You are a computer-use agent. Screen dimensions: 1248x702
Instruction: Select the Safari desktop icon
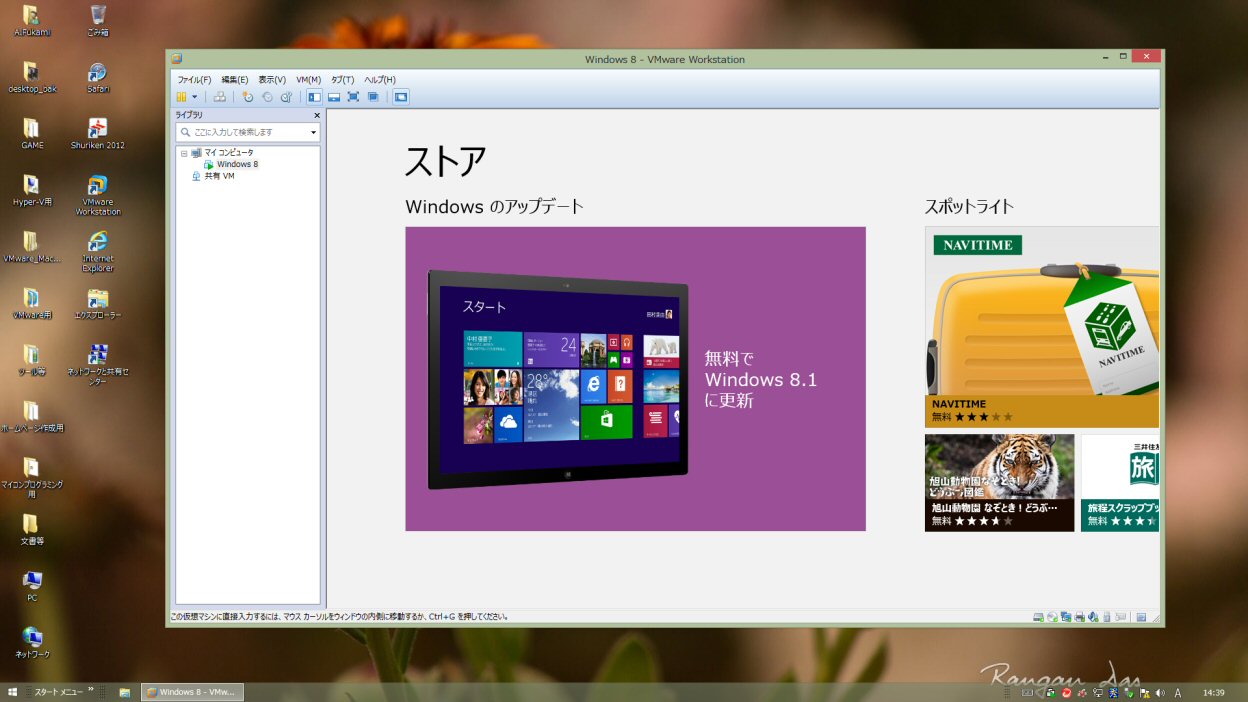tap(97, 78)
